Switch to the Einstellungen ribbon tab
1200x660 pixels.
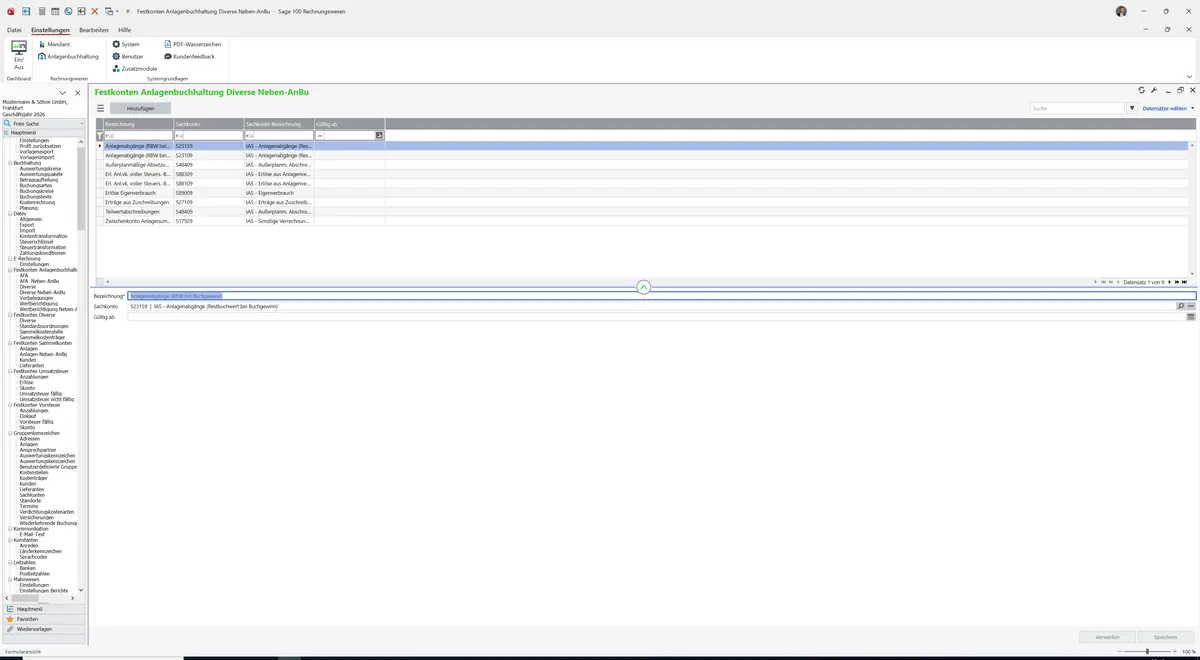coord(50,30)
